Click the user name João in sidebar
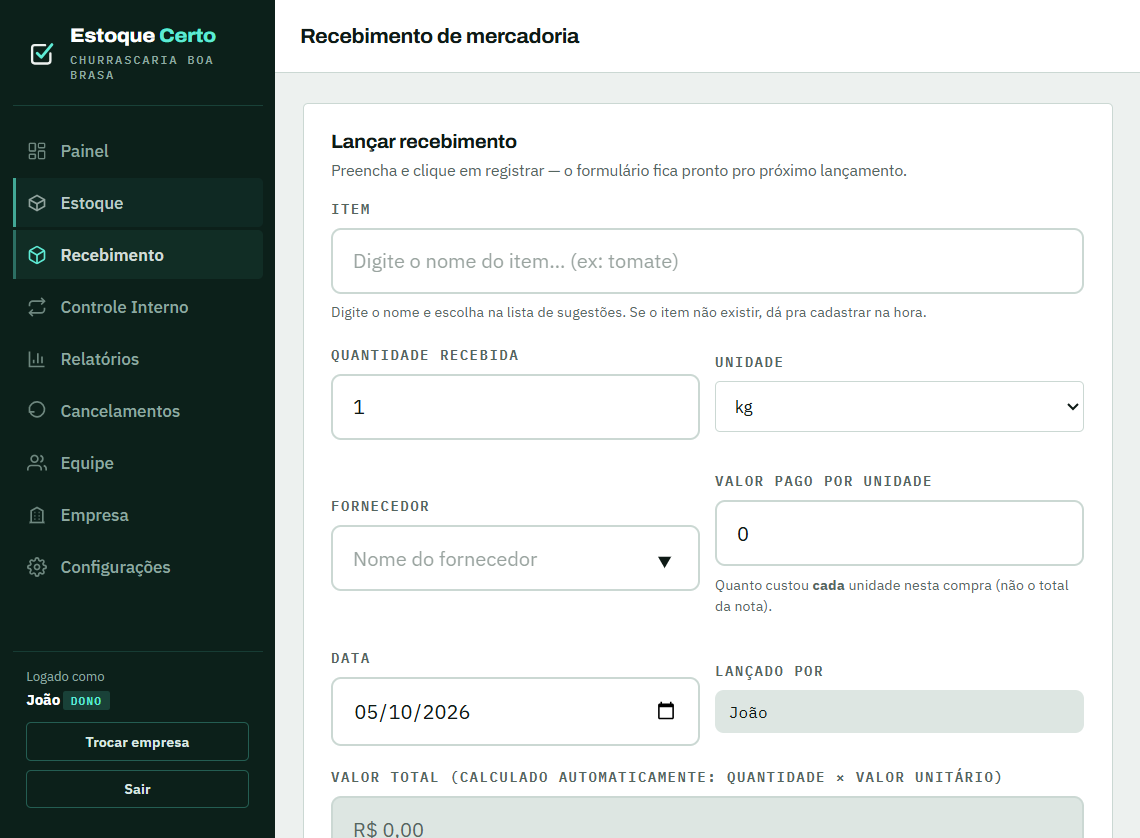The width and height of the screenshot is (1140, 838). (x=43, y=700)
